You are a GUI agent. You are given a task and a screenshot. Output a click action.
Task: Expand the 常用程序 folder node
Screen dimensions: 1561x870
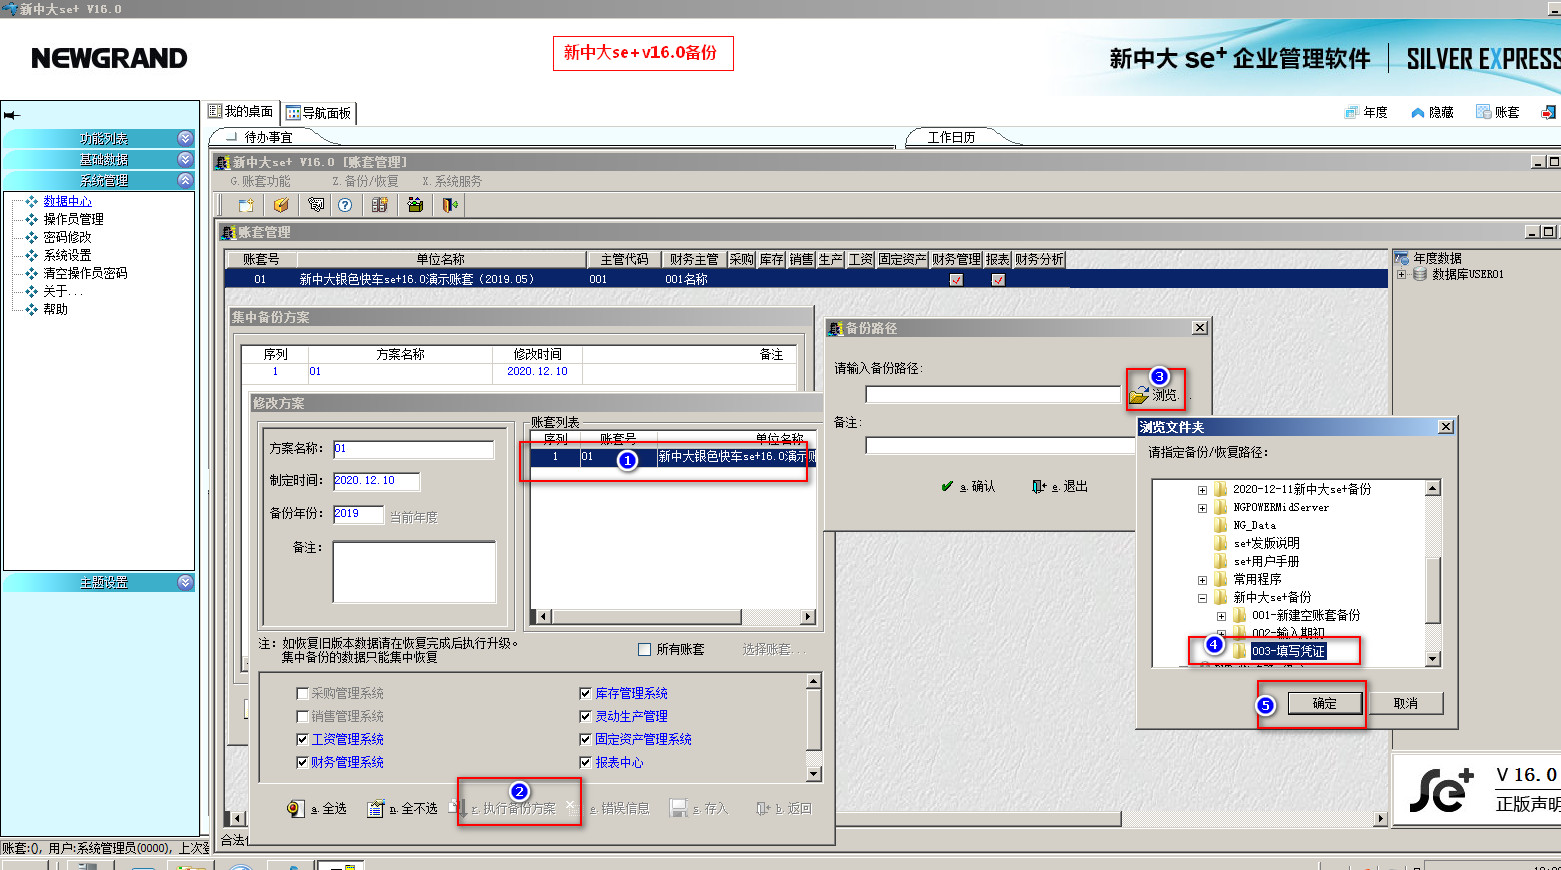click(1202, 580)
